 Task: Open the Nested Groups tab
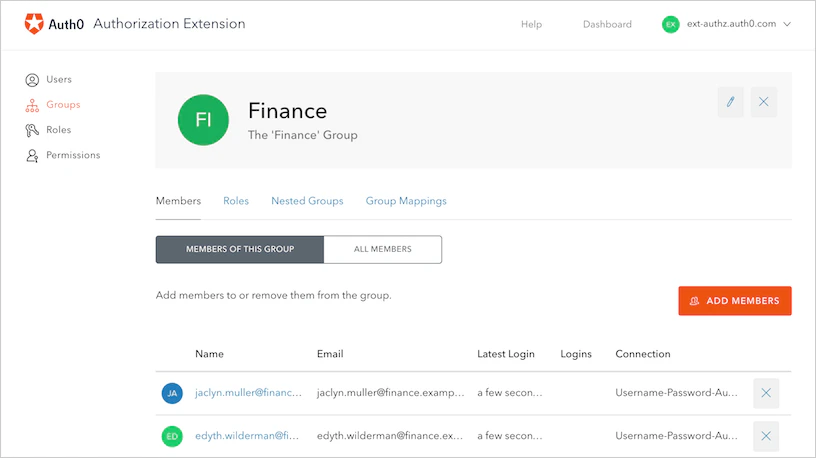point(307,201)
